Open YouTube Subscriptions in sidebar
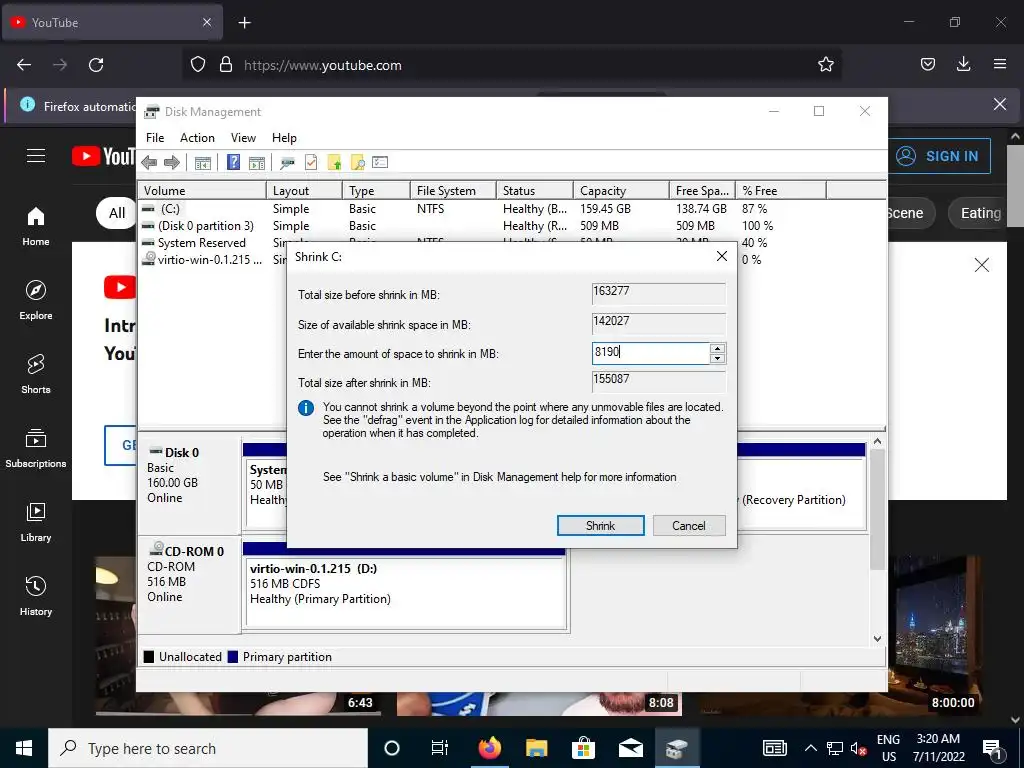 [x=36, y=449]
